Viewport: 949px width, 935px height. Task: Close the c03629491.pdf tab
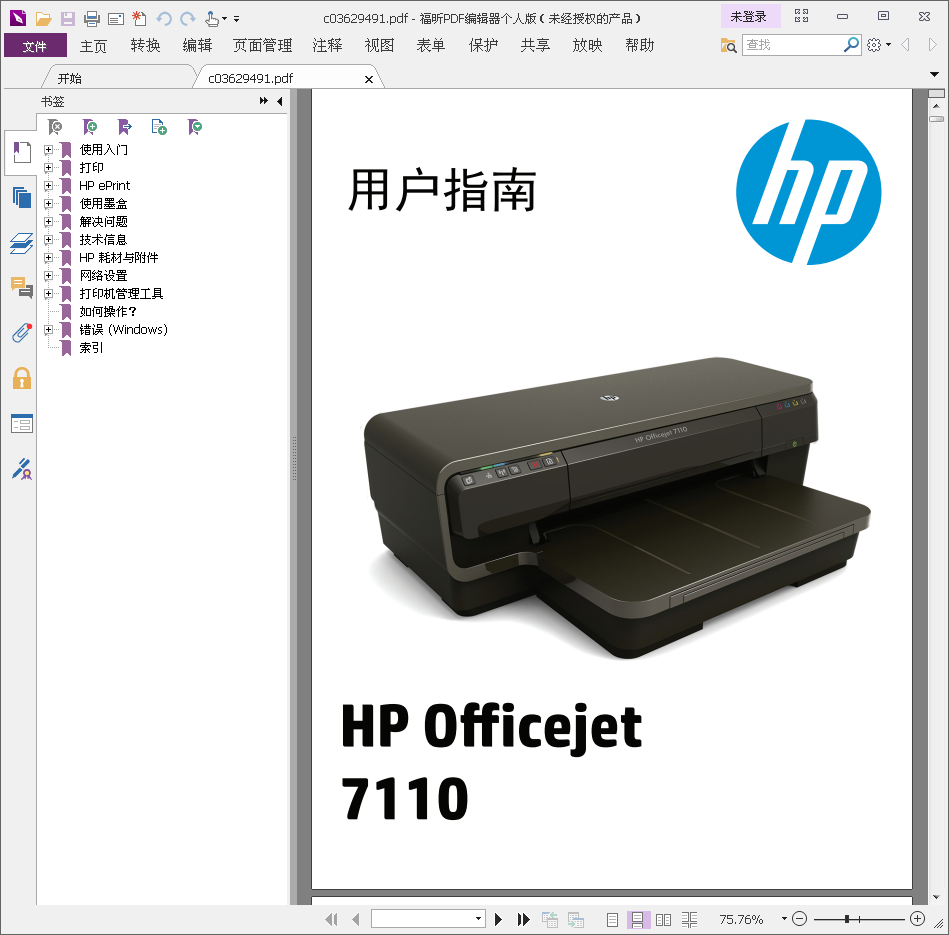369,79
